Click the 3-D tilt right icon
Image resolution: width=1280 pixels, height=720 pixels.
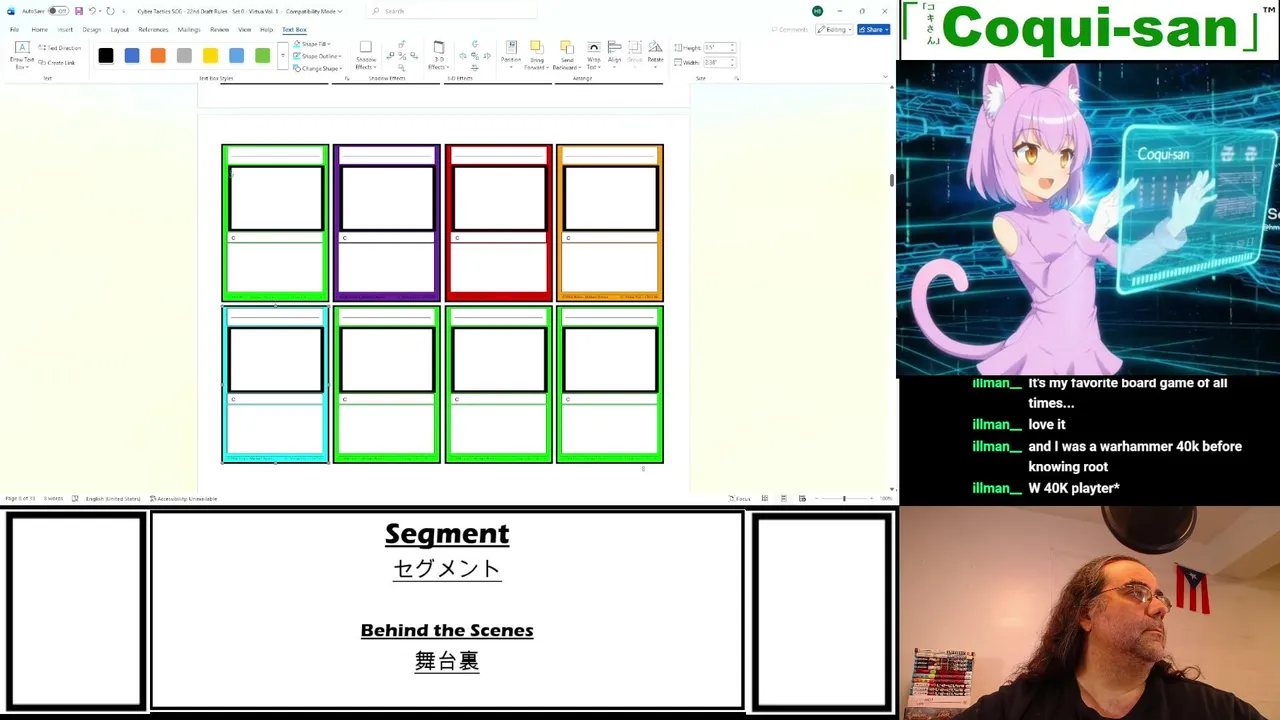click(x=487, y=56)
